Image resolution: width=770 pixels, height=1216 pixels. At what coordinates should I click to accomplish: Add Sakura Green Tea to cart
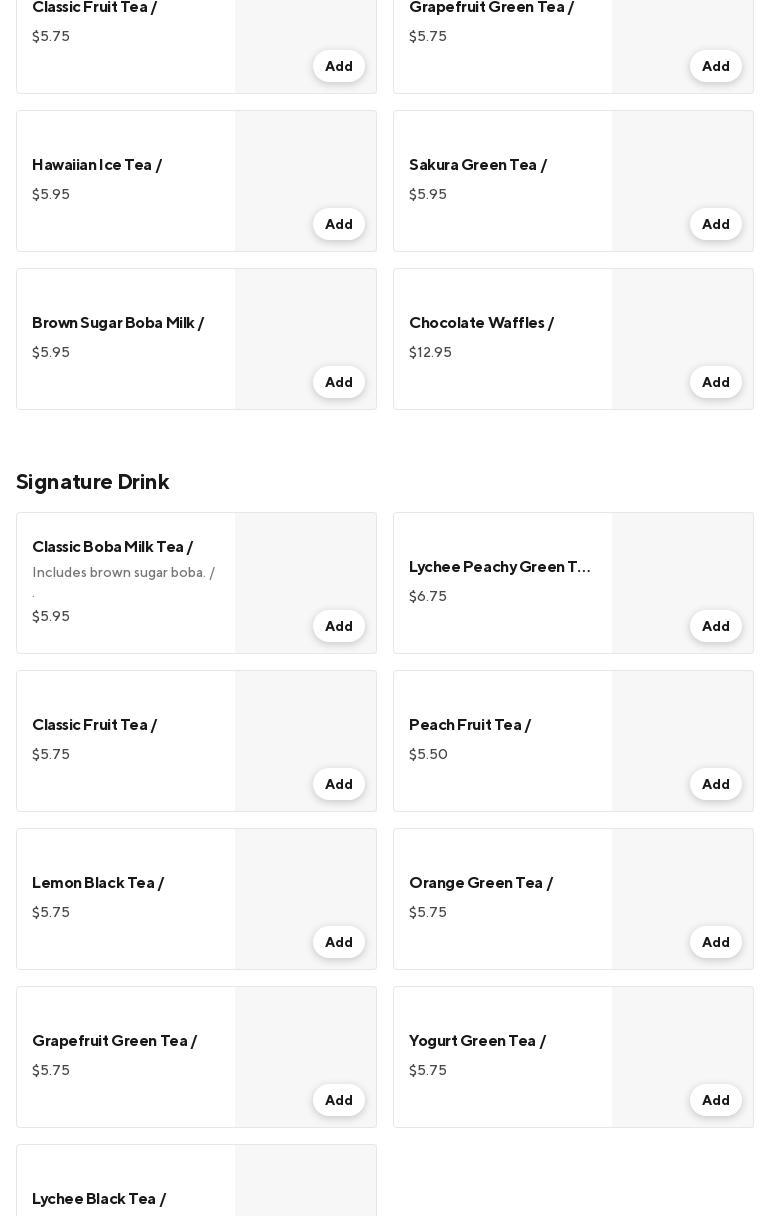[x=715, y=224]
